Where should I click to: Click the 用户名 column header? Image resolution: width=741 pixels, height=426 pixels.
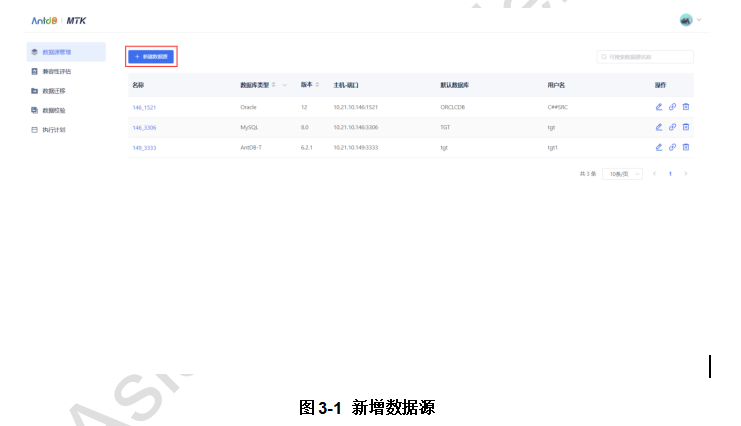tap(556, 85)
